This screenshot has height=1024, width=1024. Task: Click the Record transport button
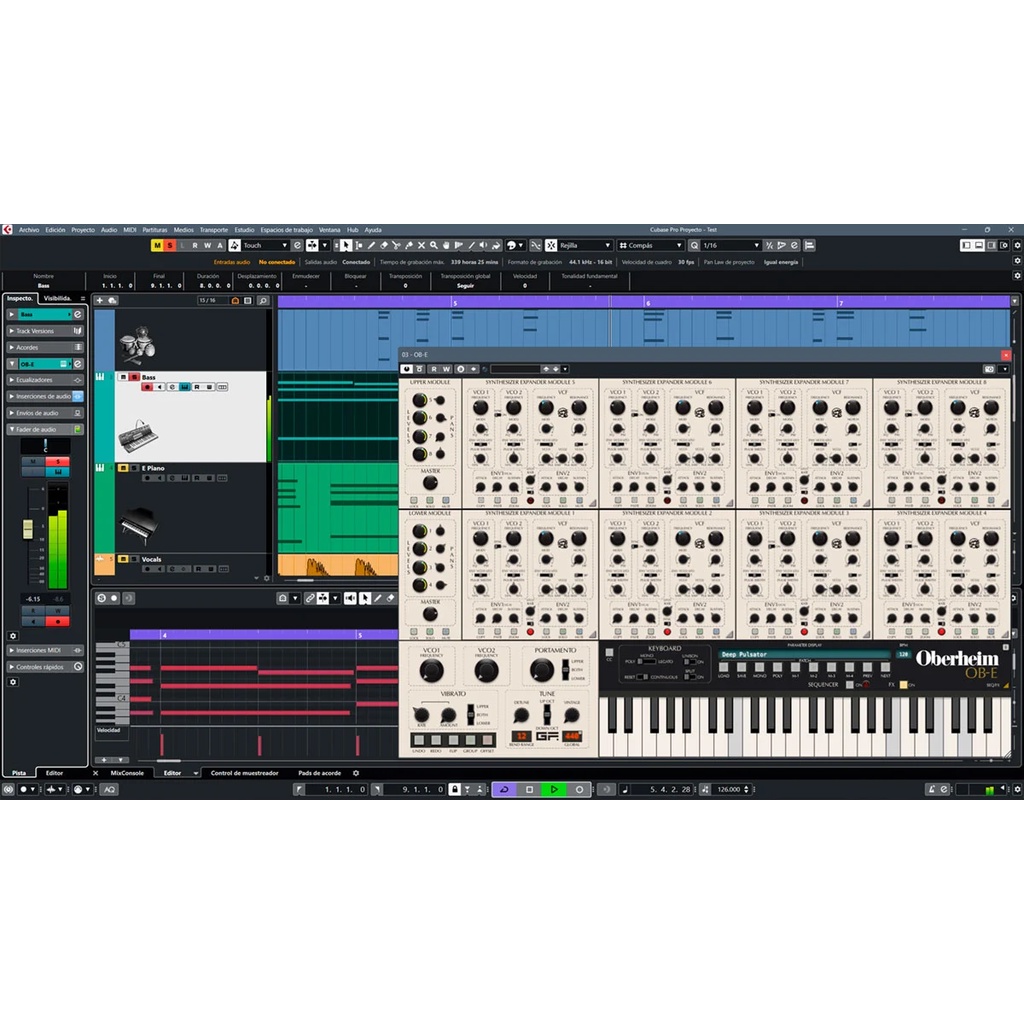(579, 790)
